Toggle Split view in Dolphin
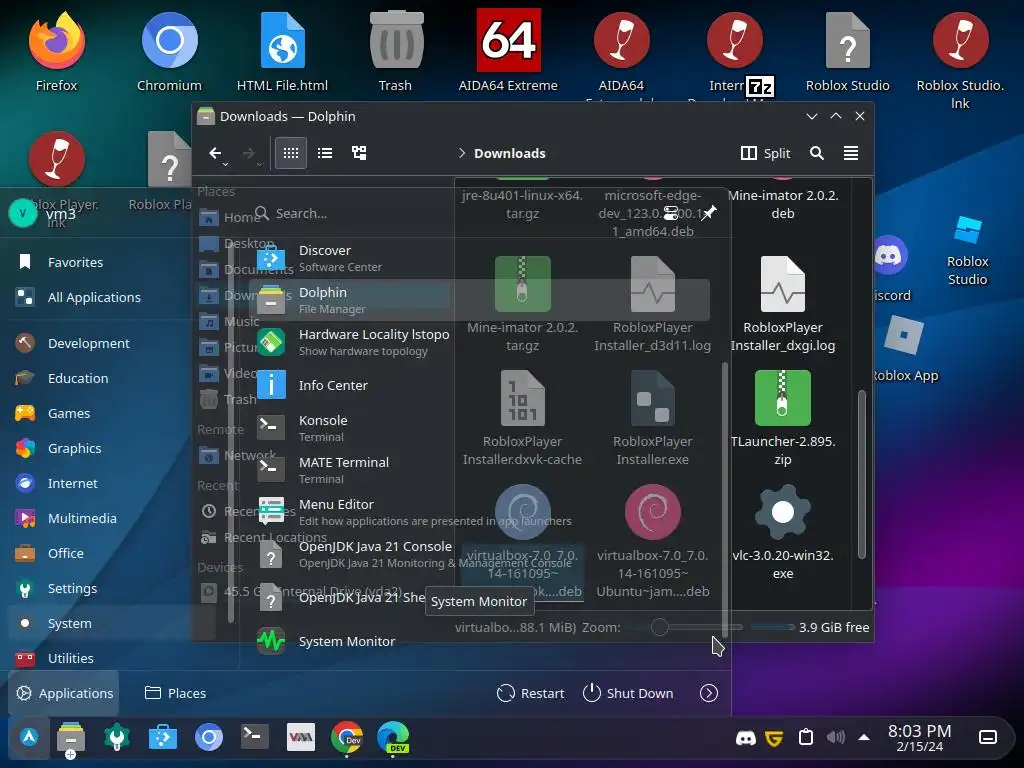The height and width of the screenshot is (768, 1024). click(765, 153)
